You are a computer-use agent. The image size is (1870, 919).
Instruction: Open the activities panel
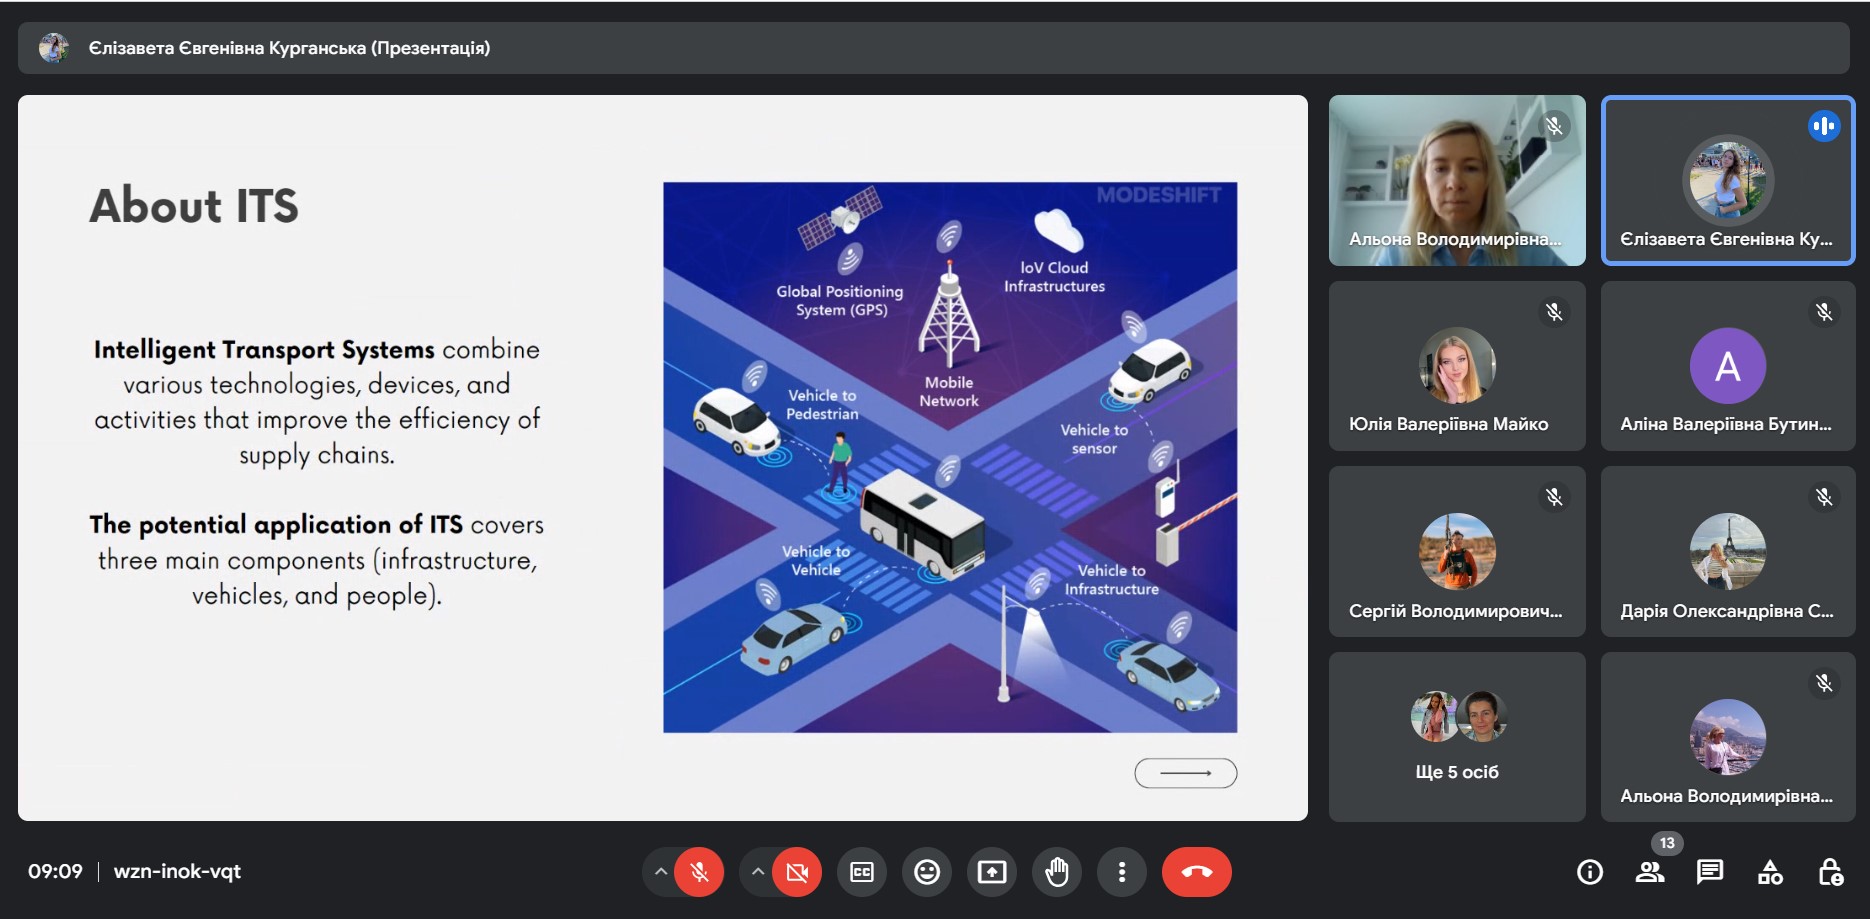coord(1770,872)
